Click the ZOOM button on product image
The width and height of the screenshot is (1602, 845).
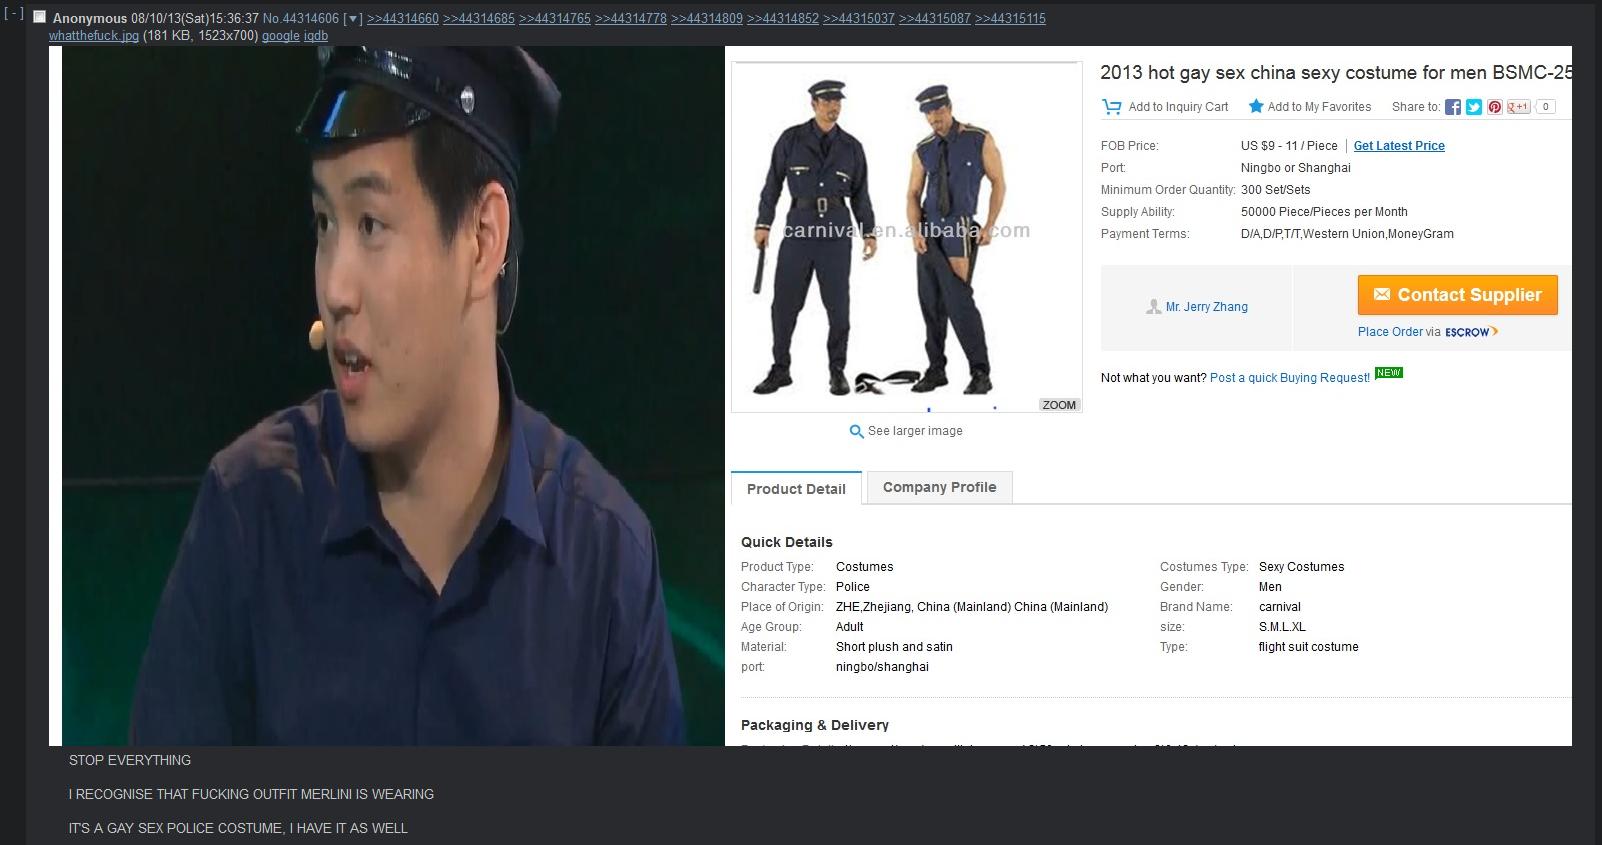(1059, 405)
